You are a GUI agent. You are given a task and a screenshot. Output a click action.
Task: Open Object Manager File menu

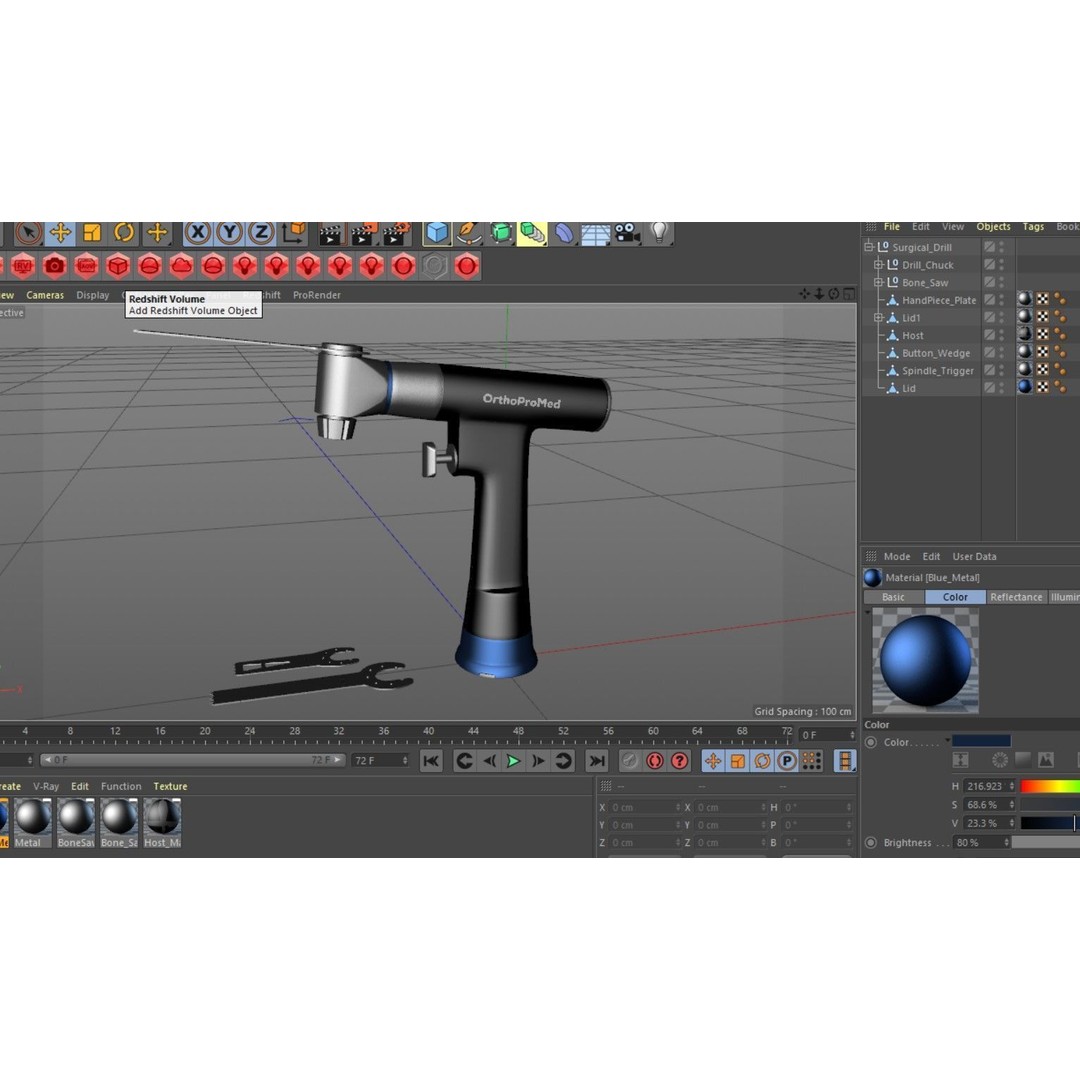pyautogui.click(x=892, y=227)
